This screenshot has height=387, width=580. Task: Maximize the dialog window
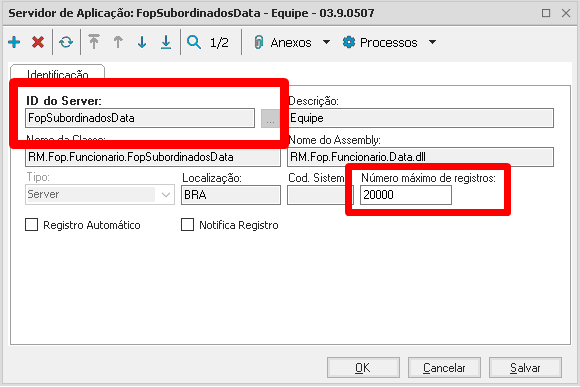tap(546, 13)
